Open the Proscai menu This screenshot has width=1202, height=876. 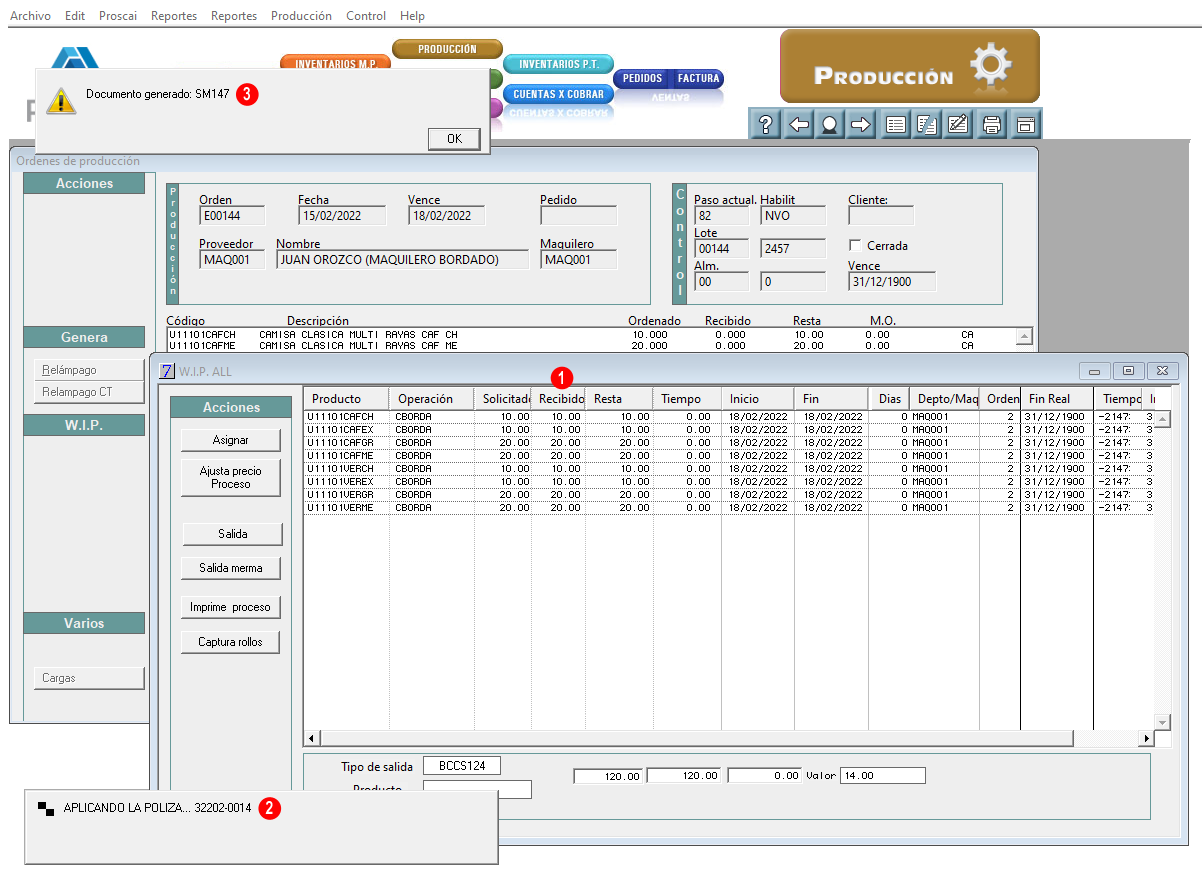pyautogui.click(x=118, y=16)
